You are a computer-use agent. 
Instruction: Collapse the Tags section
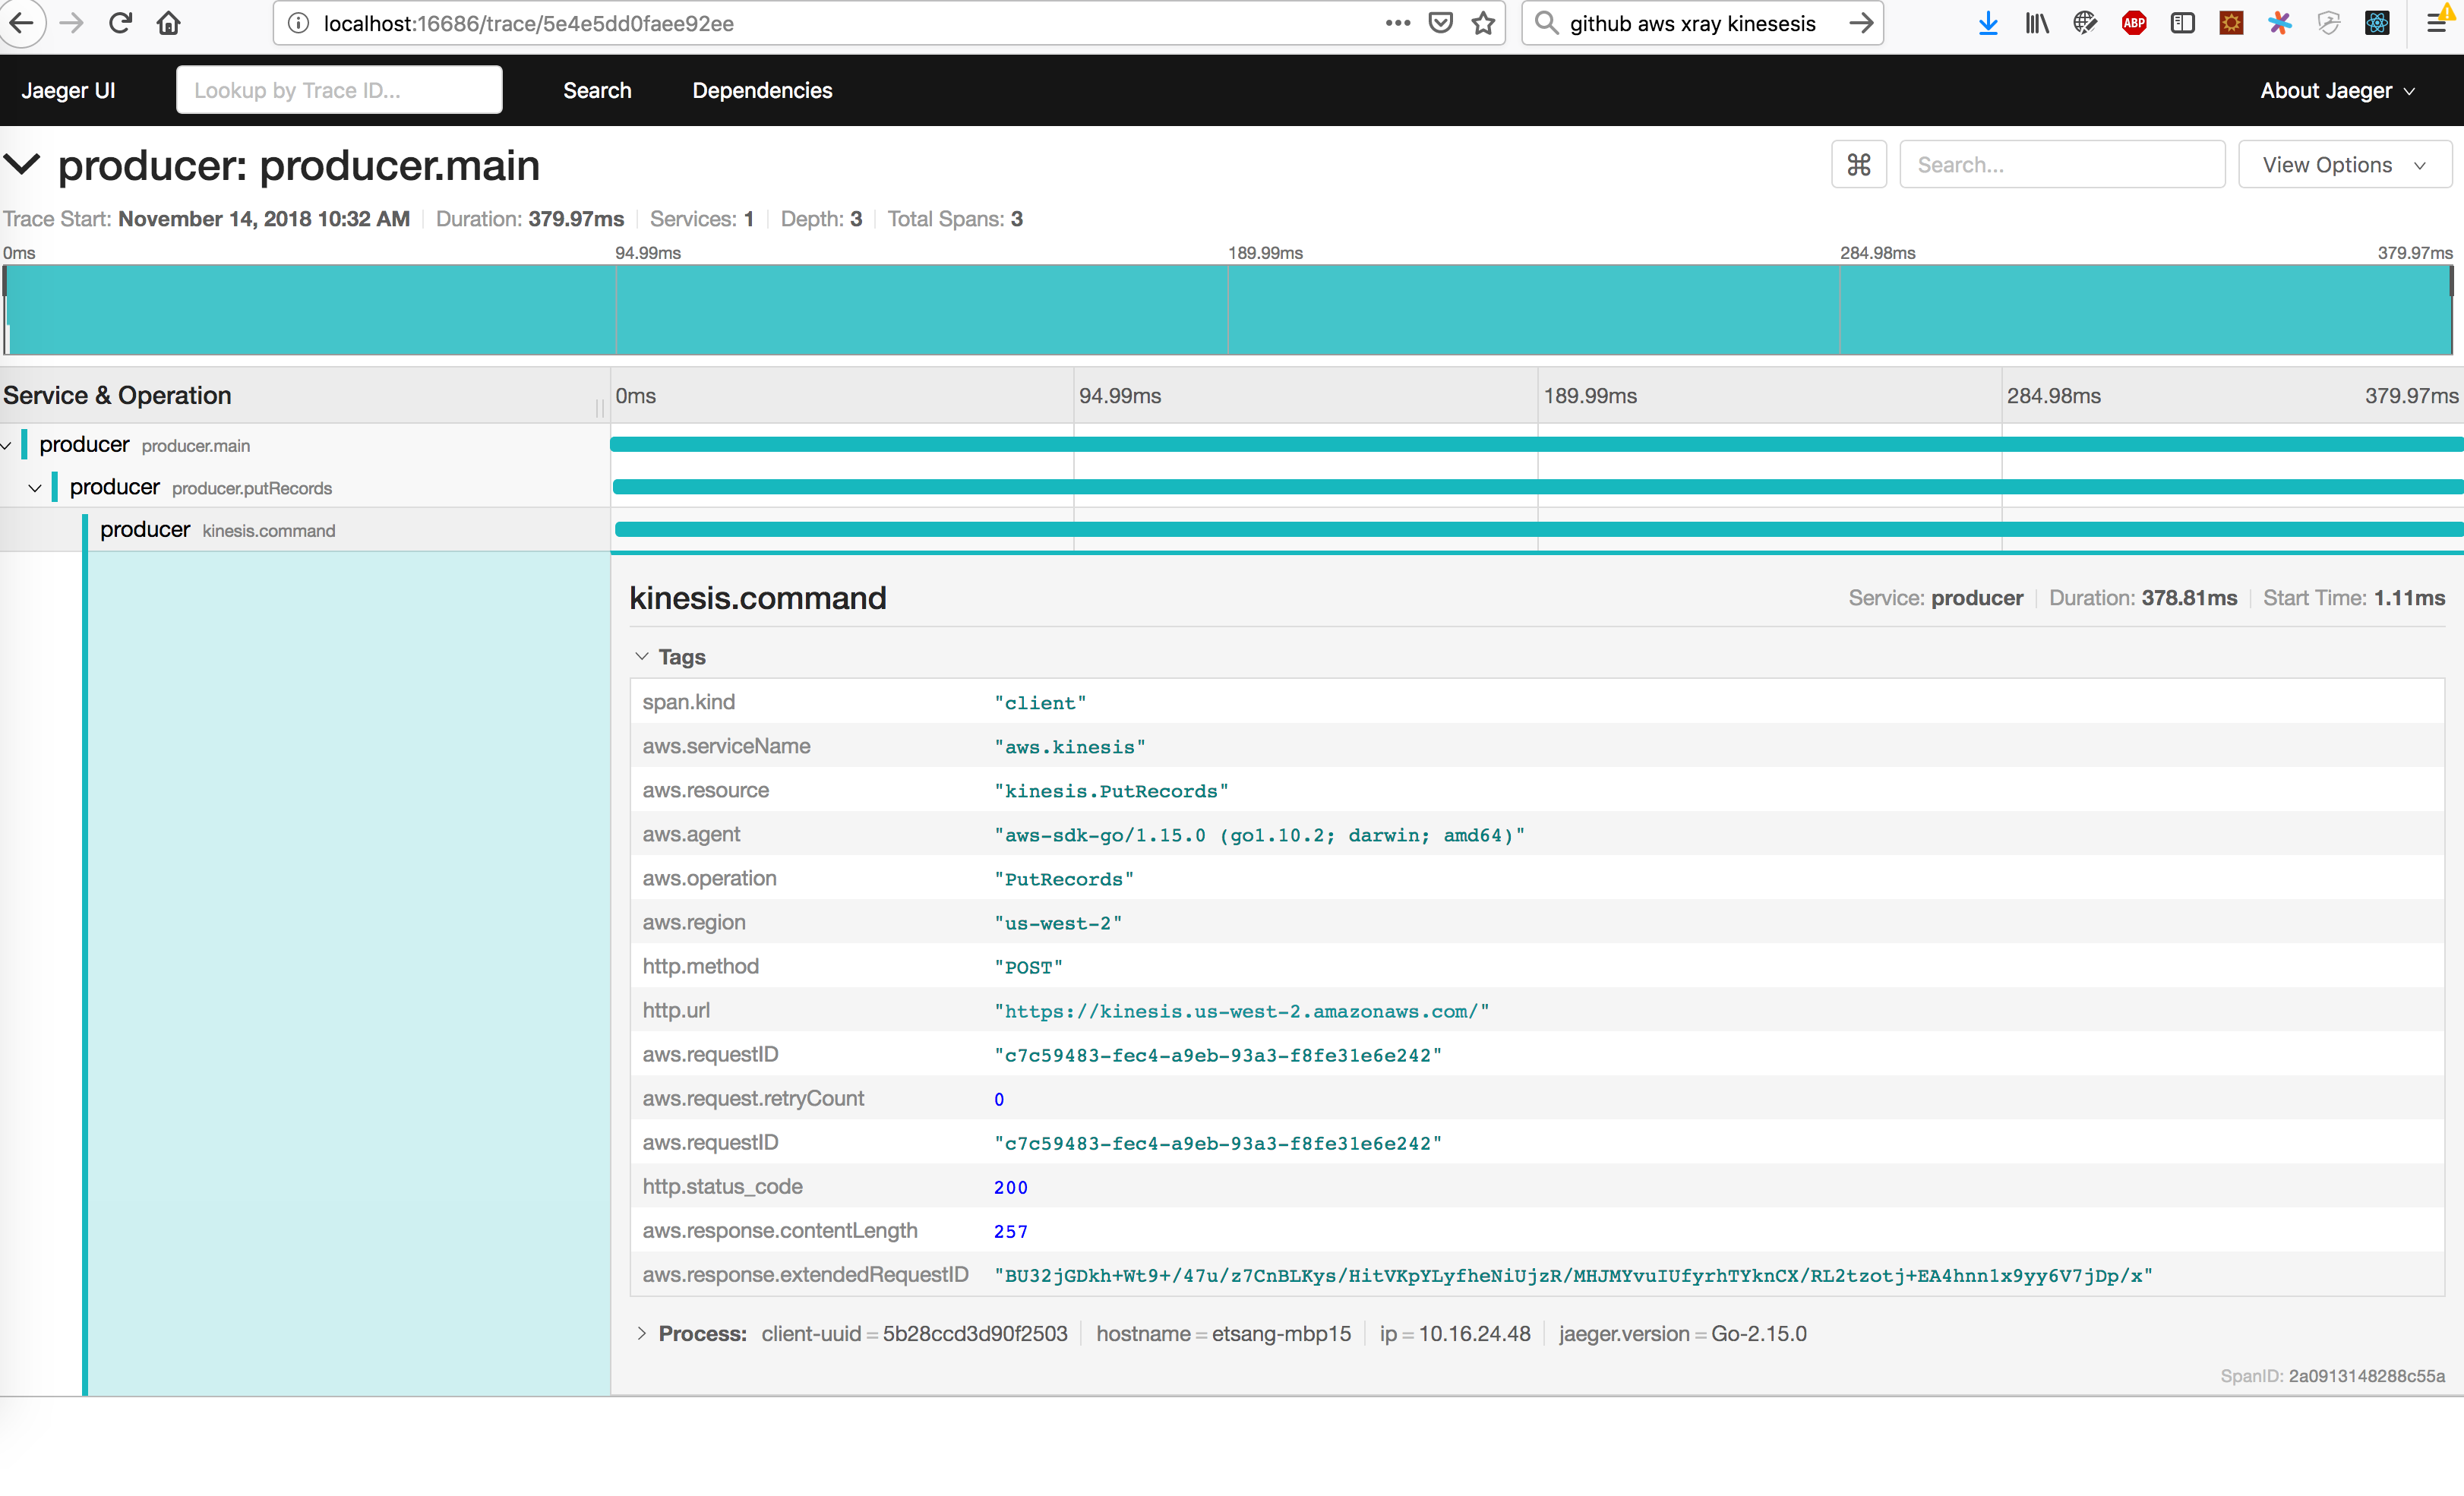642,657
